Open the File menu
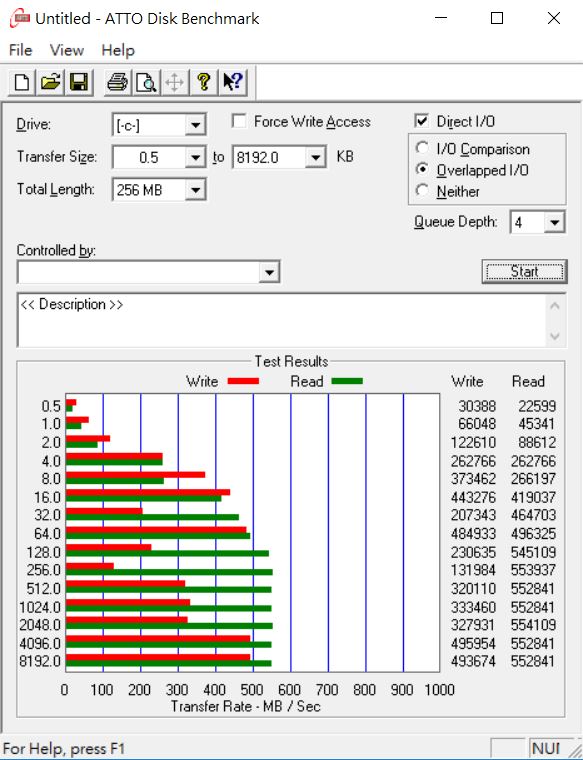The width and height of the screenshot is (583, 760). 20,50
